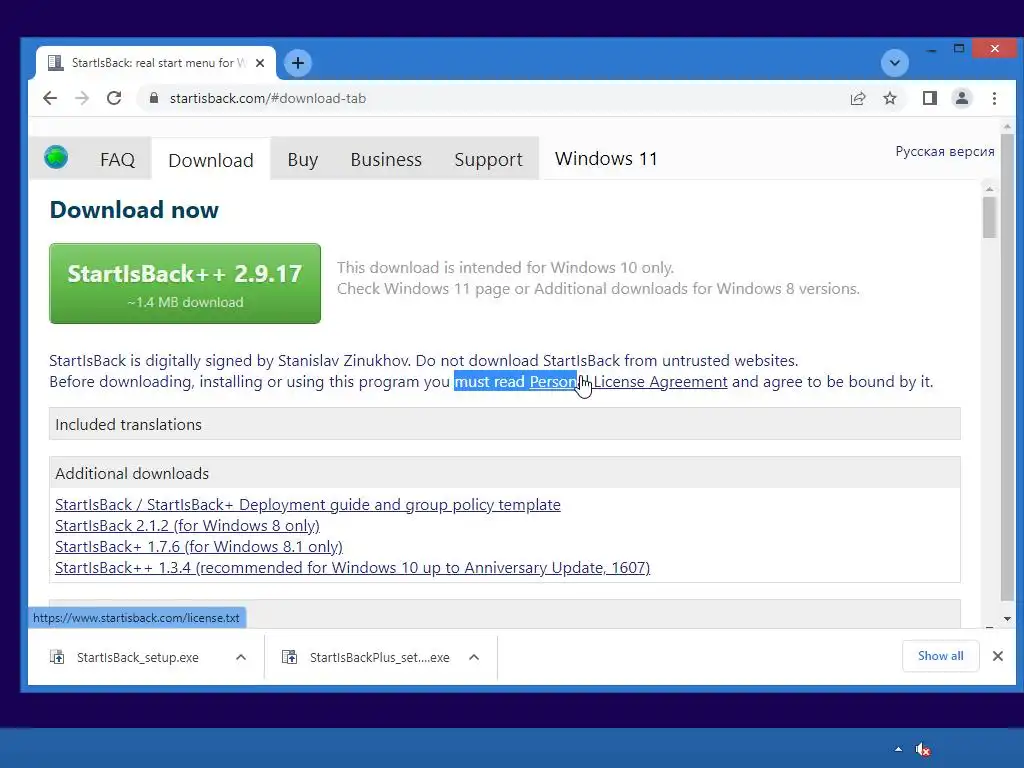Switch to the Buy tab
1024x768 pixels.
click(302, 159)
